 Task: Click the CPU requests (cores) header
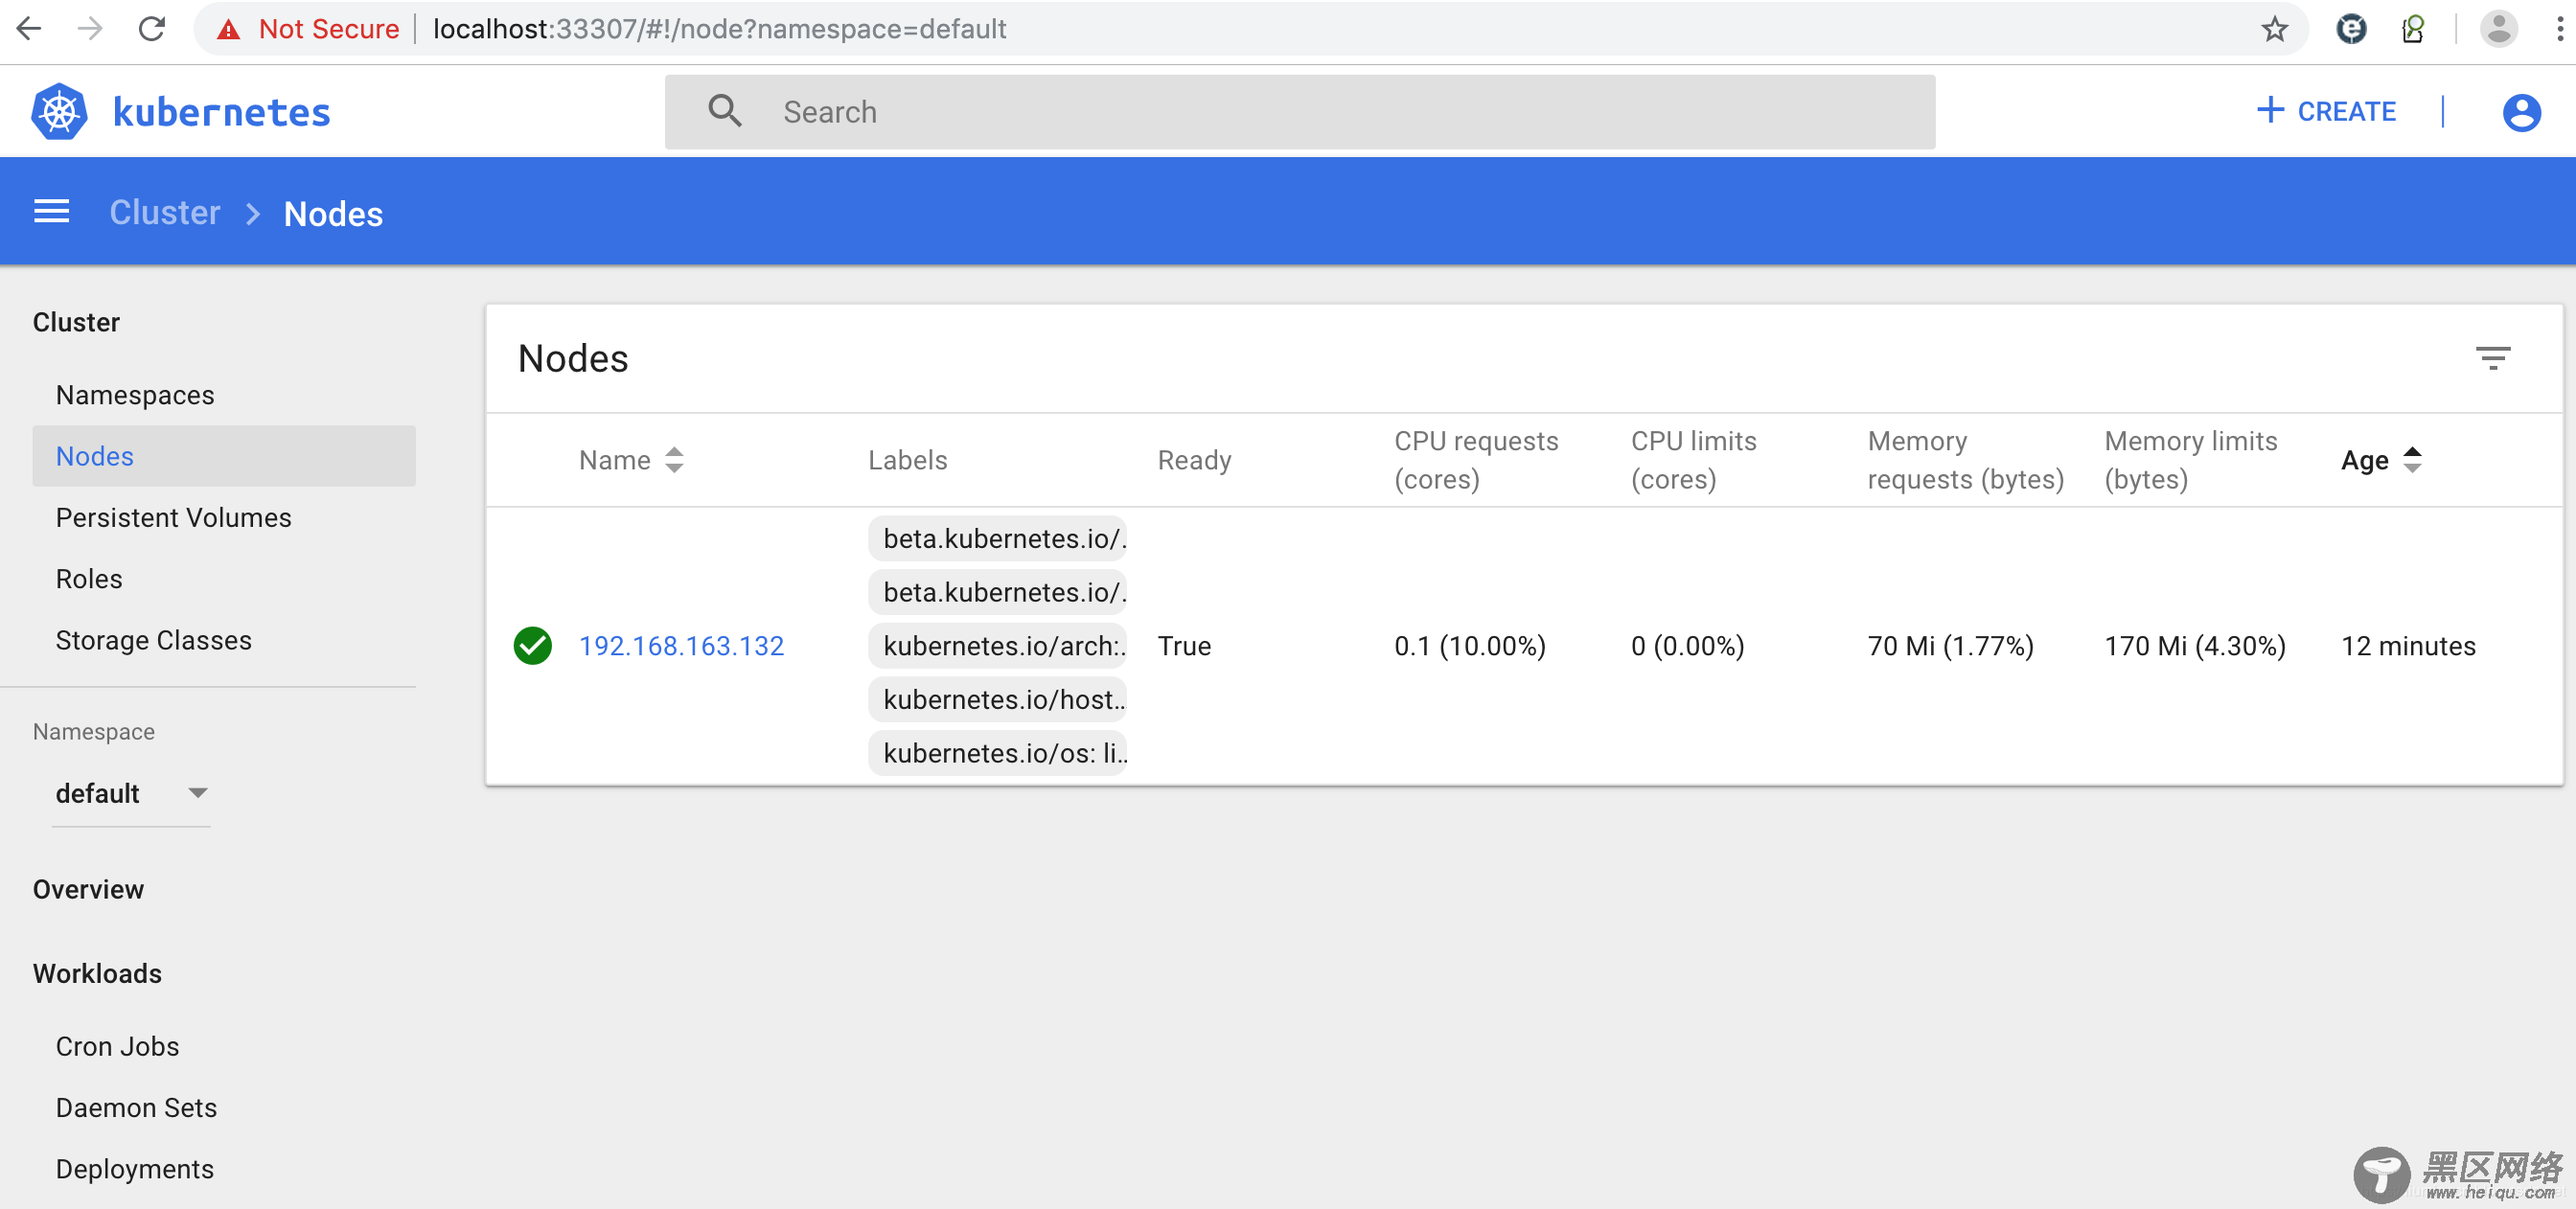pos(1476,460)
